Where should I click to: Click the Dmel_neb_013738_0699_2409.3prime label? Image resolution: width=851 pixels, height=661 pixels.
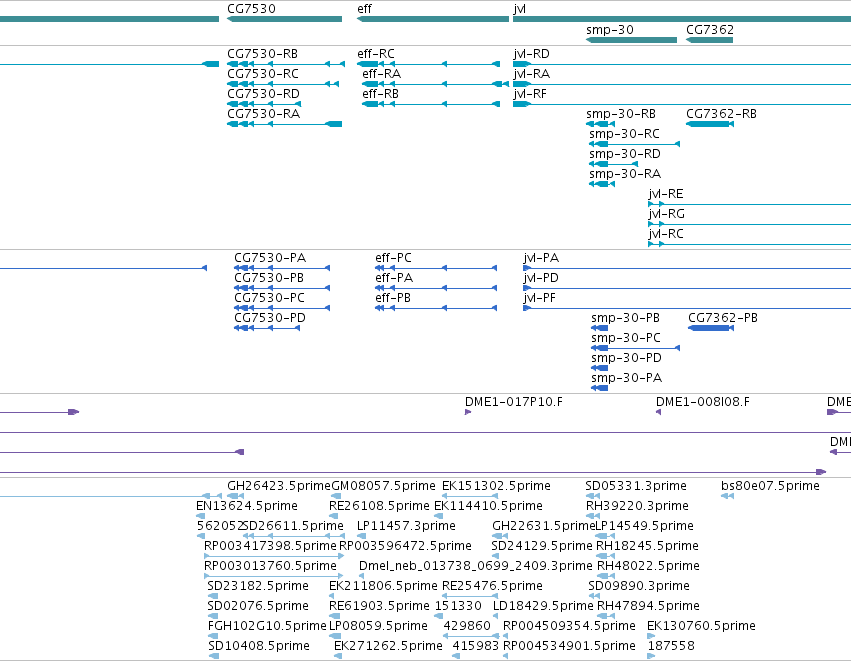[x=475, y=566]
